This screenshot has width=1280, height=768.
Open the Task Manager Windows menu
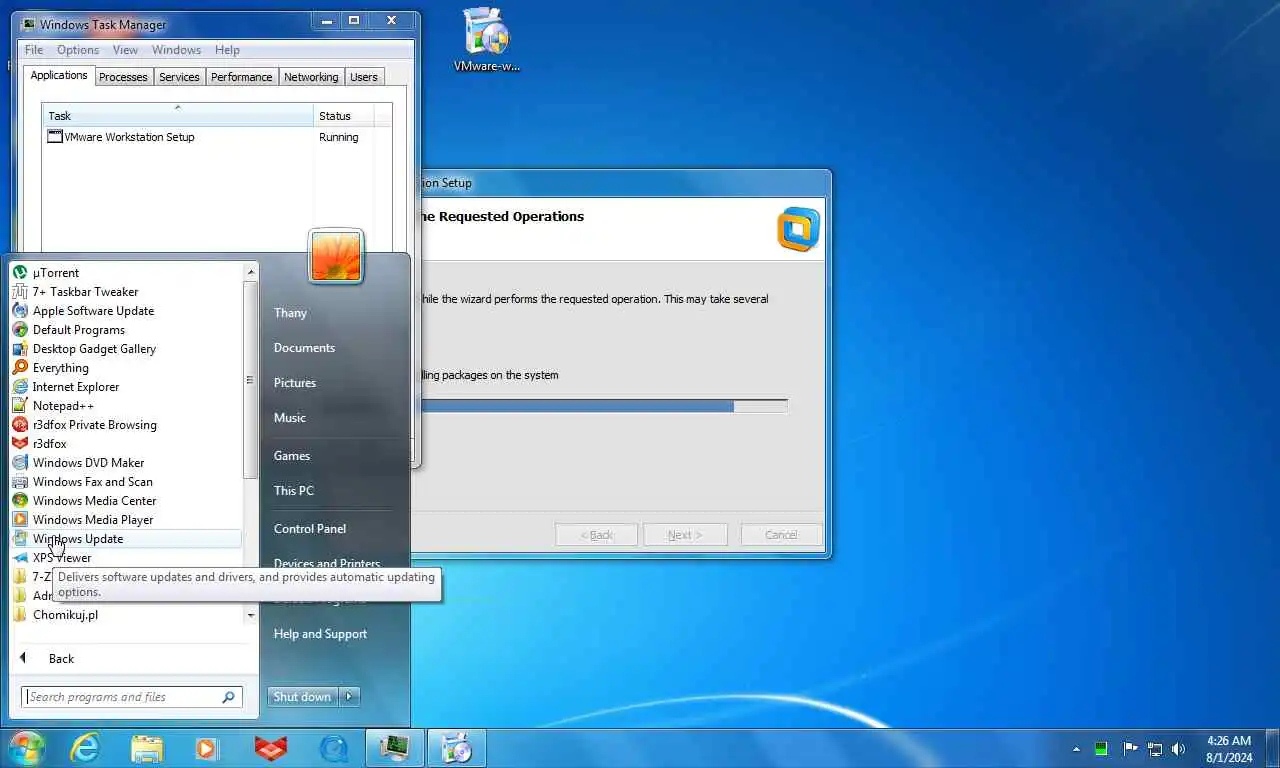pos(177,50)
